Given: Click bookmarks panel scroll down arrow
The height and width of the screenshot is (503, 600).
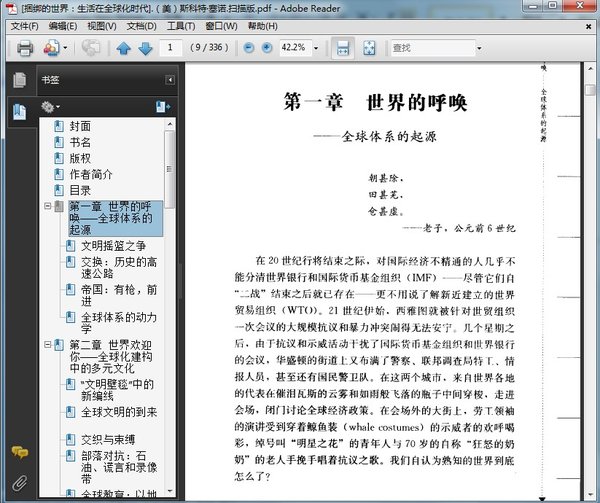Looking at the screenshot, I should click(170, 491).
